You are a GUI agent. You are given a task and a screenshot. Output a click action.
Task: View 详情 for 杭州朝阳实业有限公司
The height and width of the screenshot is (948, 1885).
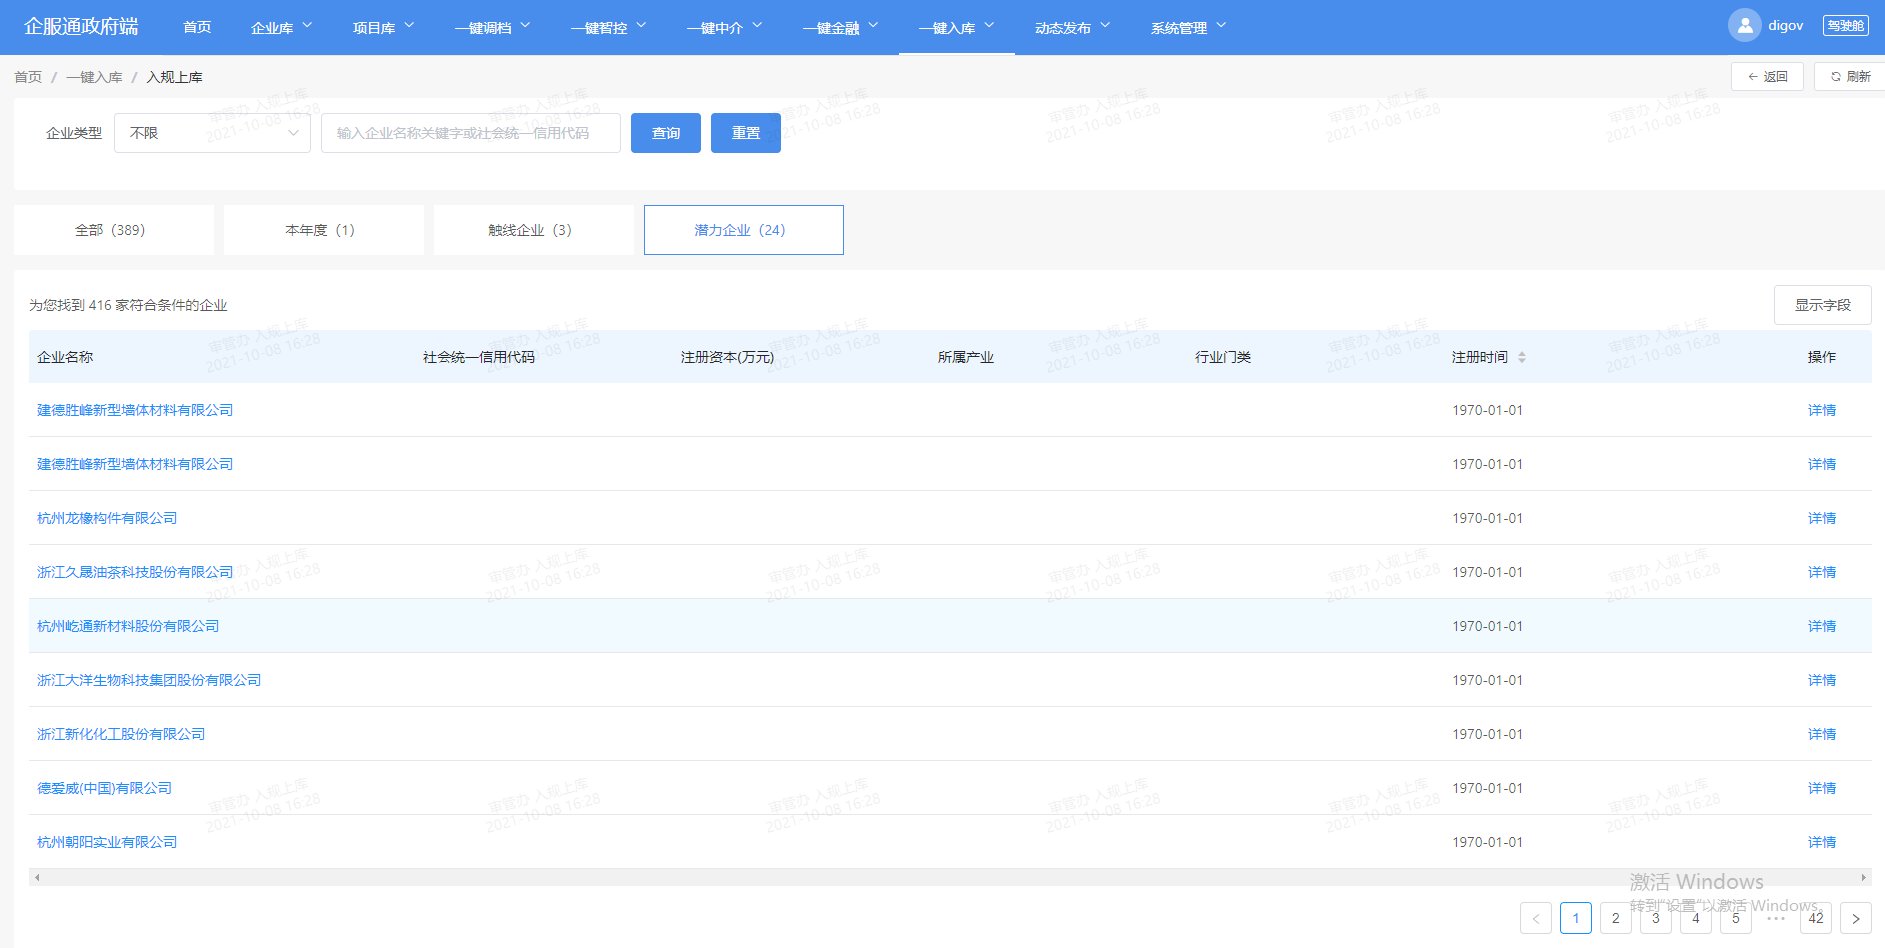(x=1822, y=842)
